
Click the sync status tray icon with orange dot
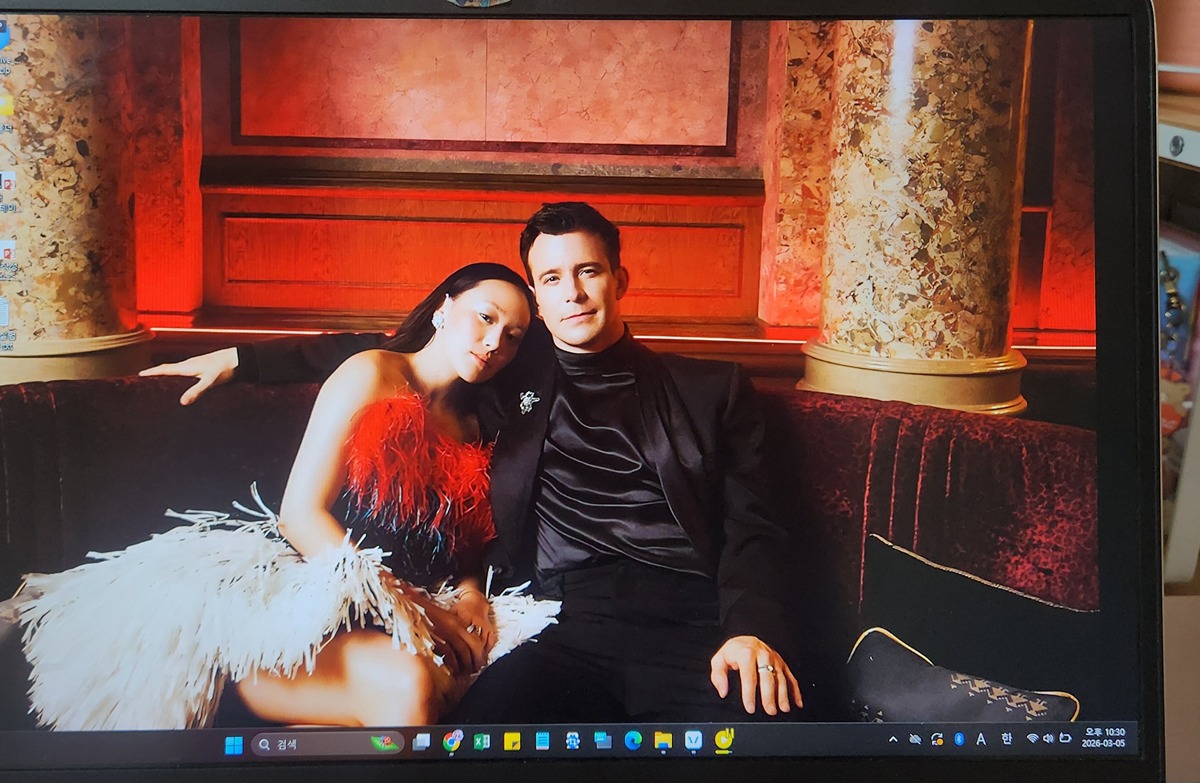pos(936,739)
